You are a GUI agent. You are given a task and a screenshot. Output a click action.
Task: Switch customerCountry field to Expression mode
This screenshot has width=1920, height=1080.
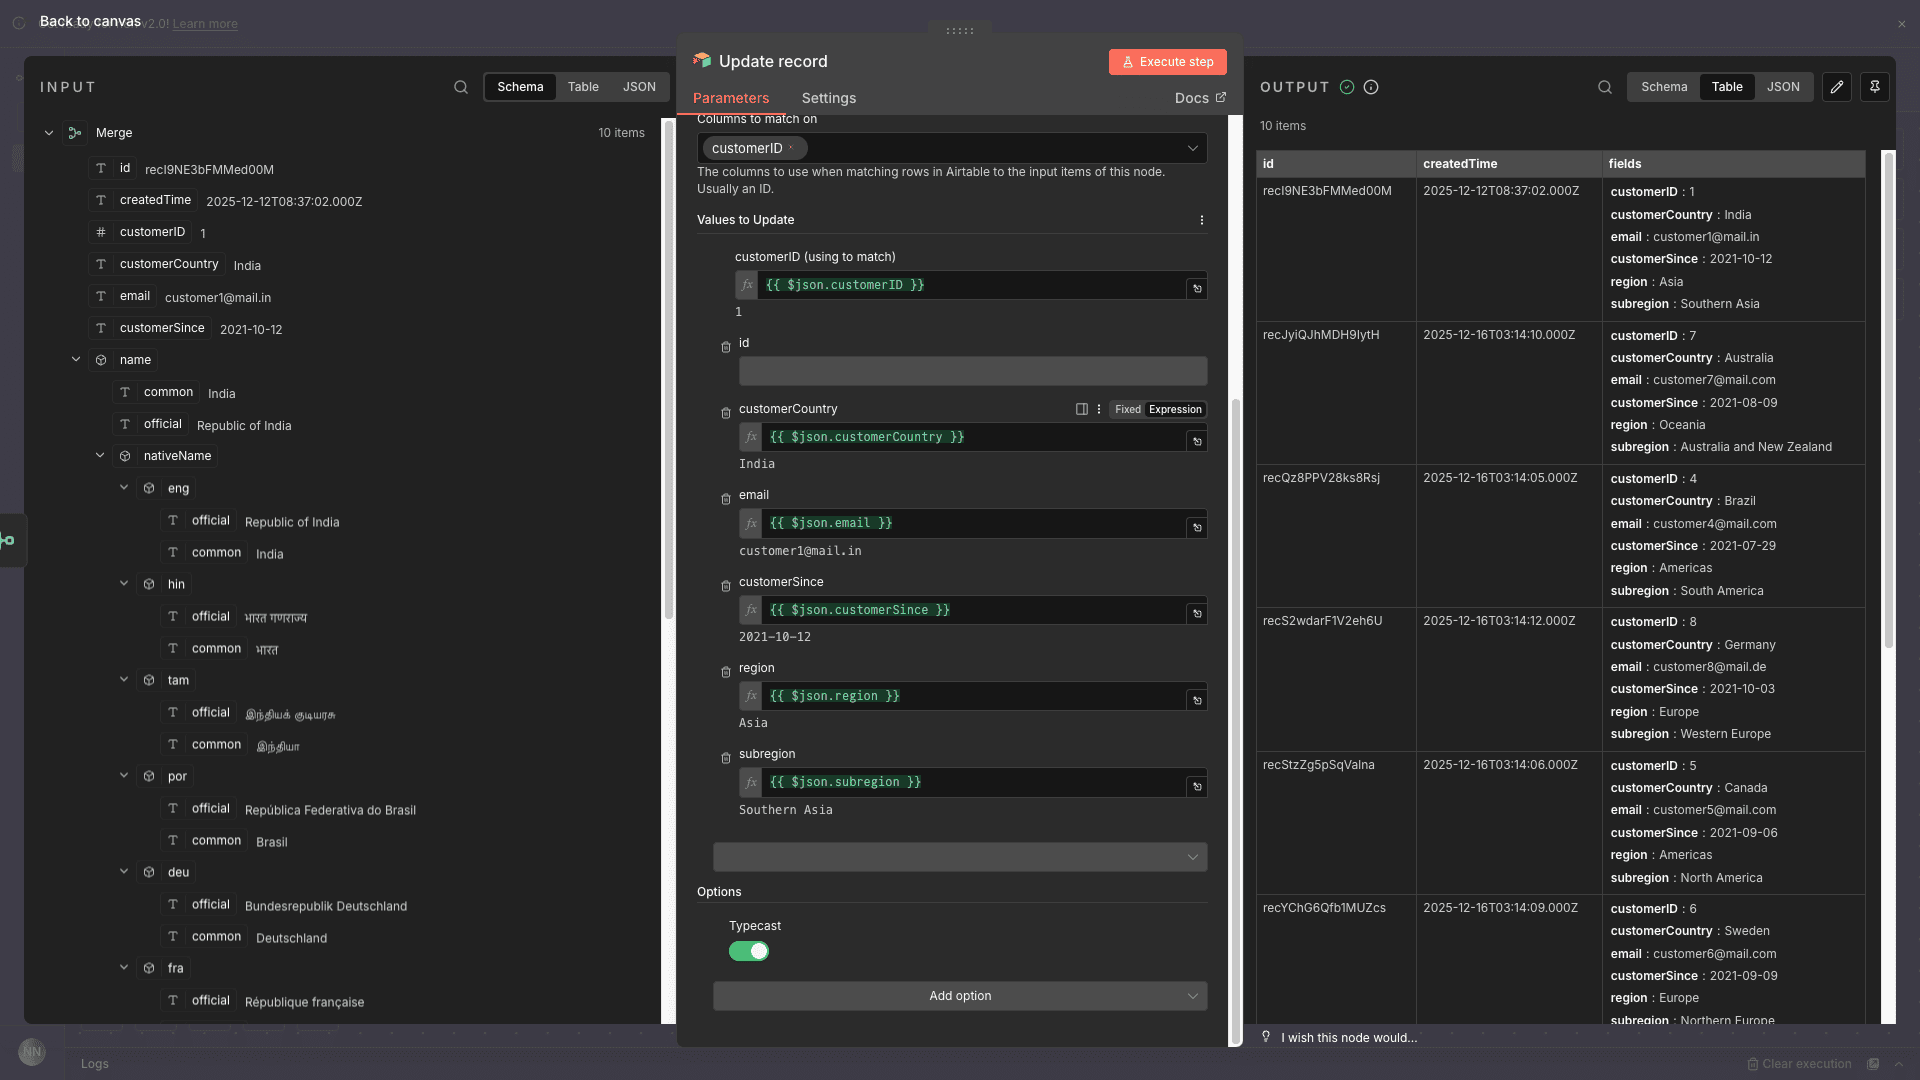pyautogui.click(x=1175, y=409)
